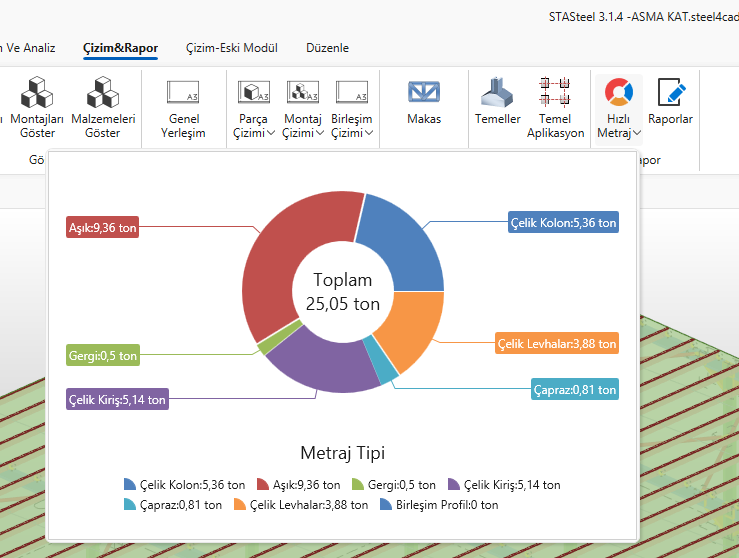Open Raporlar reports tool
The image size is (739, 558).
pos(670,94)
